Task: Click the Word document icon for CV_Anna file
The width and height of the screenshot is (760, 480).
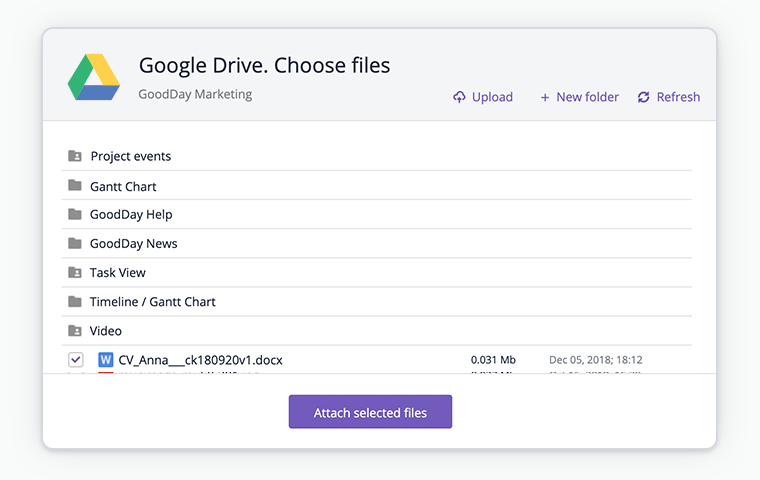Action: click(x=106, y=360)
